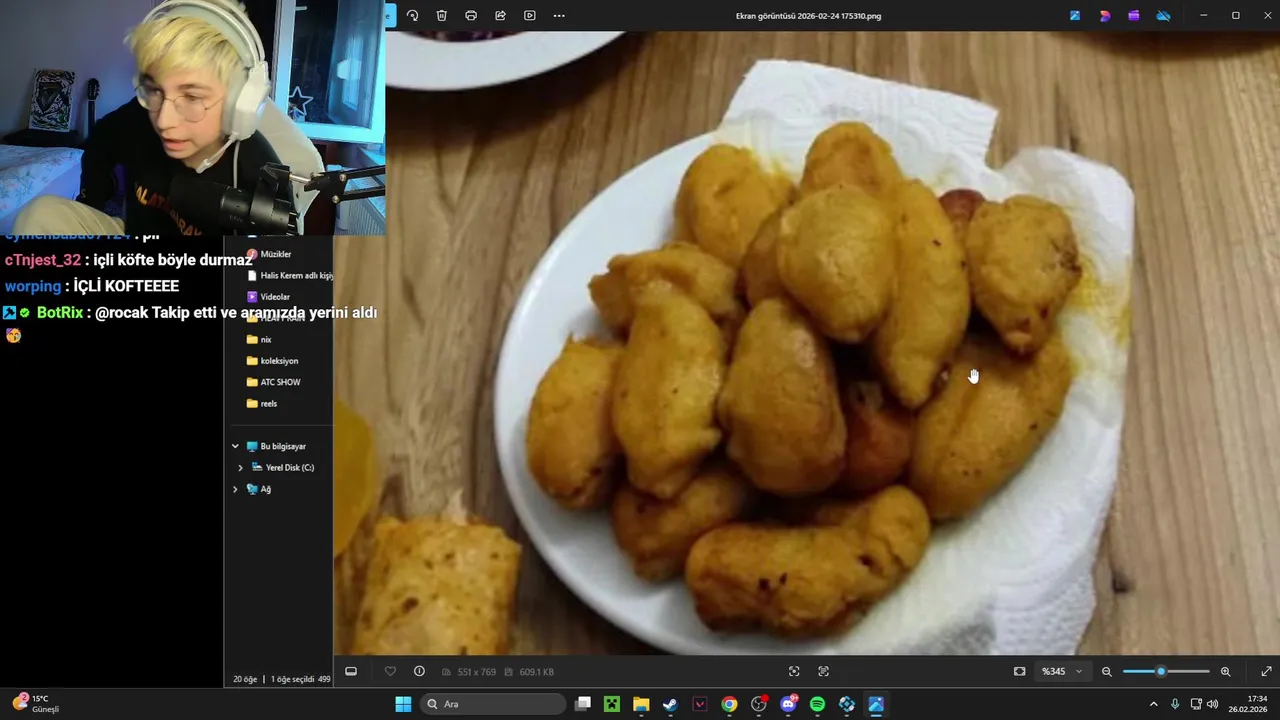Collapse the Bu bilgisayar tree node

(236, 446)
